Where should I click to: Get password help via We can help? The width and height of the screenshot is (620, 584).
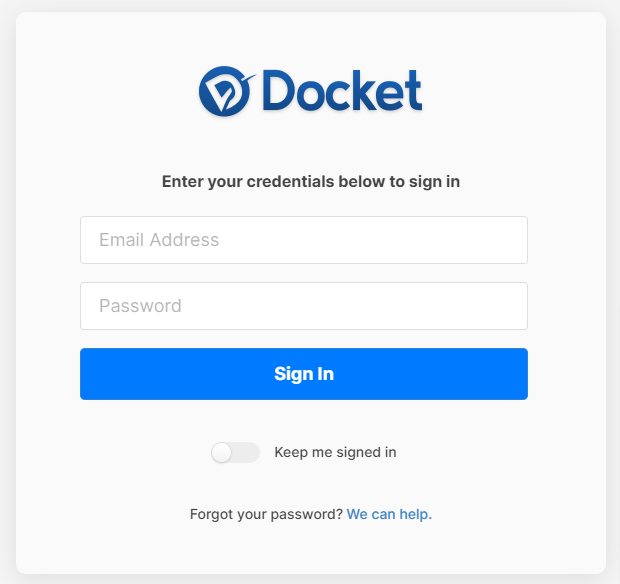tap(389, 514)
